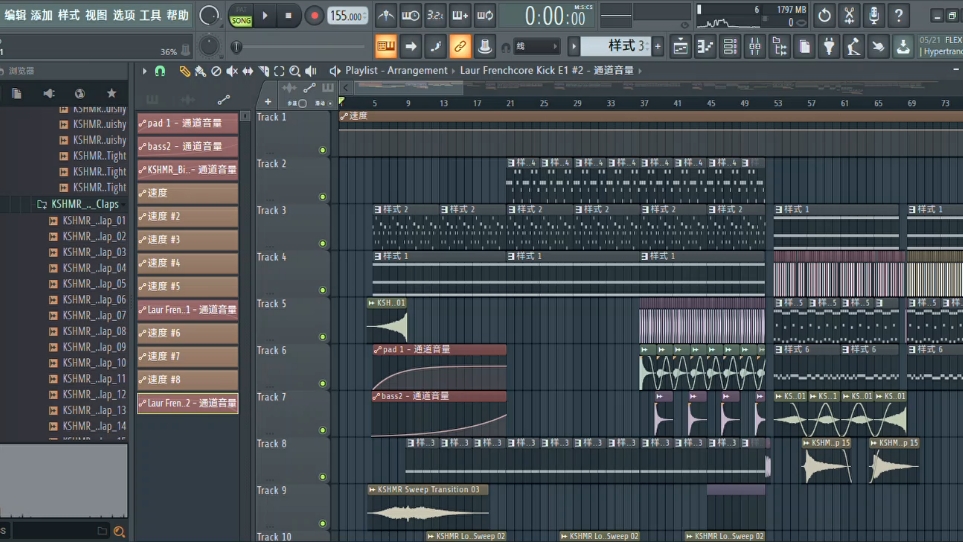Select the '速度 #5' automation clip
Viewport: 963px width, 542px height.
click(x=188, y=286)
